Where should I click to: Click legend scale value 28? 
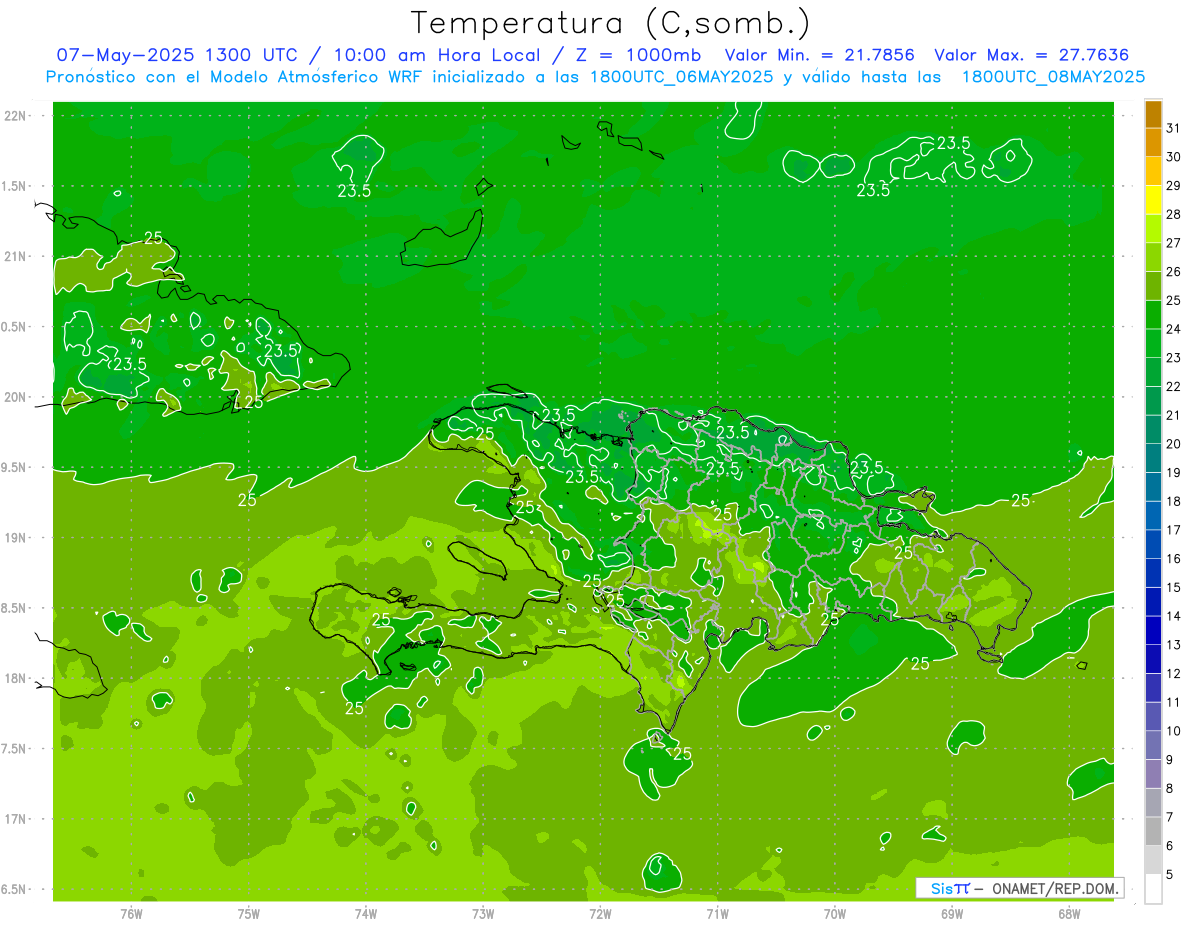click(x=1174, y=214)
